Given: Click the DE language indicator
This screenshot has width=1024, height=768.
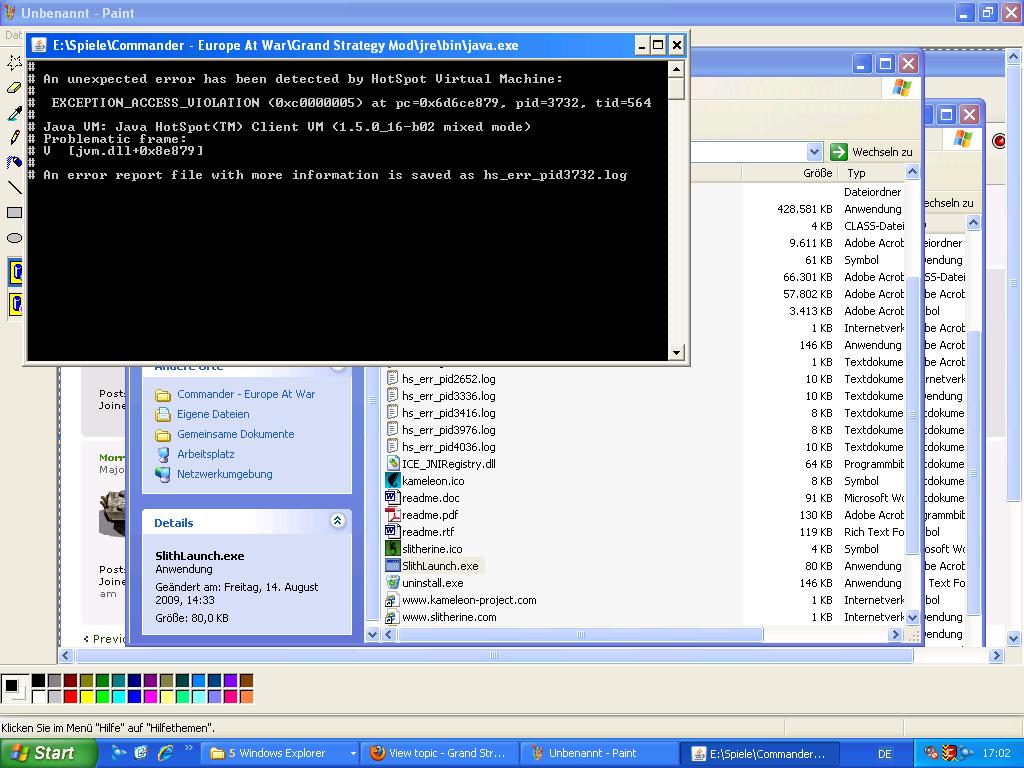Looking at the screenshot, I should click(x=884, y=754).
